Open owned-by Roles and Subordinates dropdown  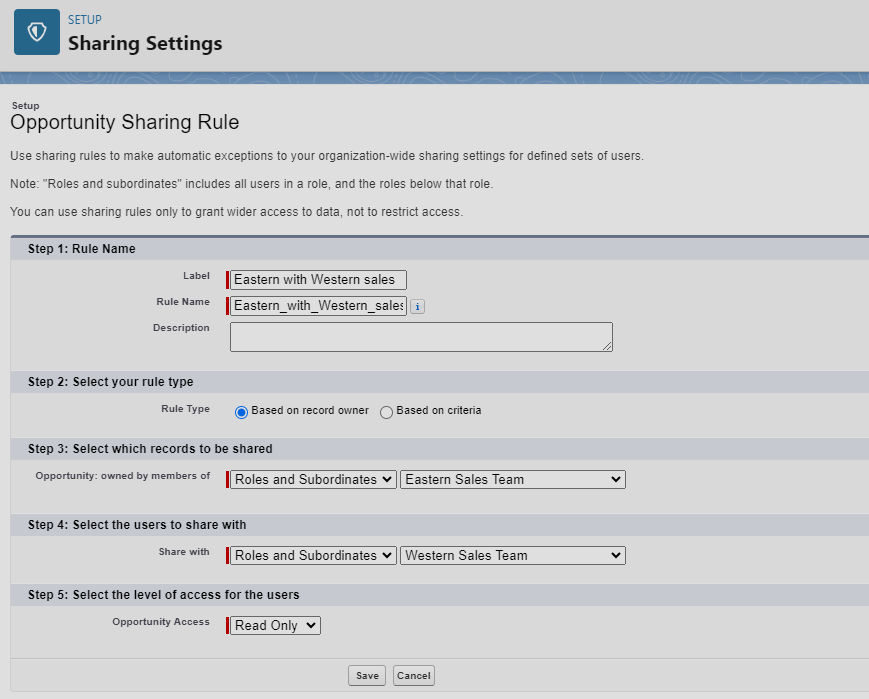[313, 479]
